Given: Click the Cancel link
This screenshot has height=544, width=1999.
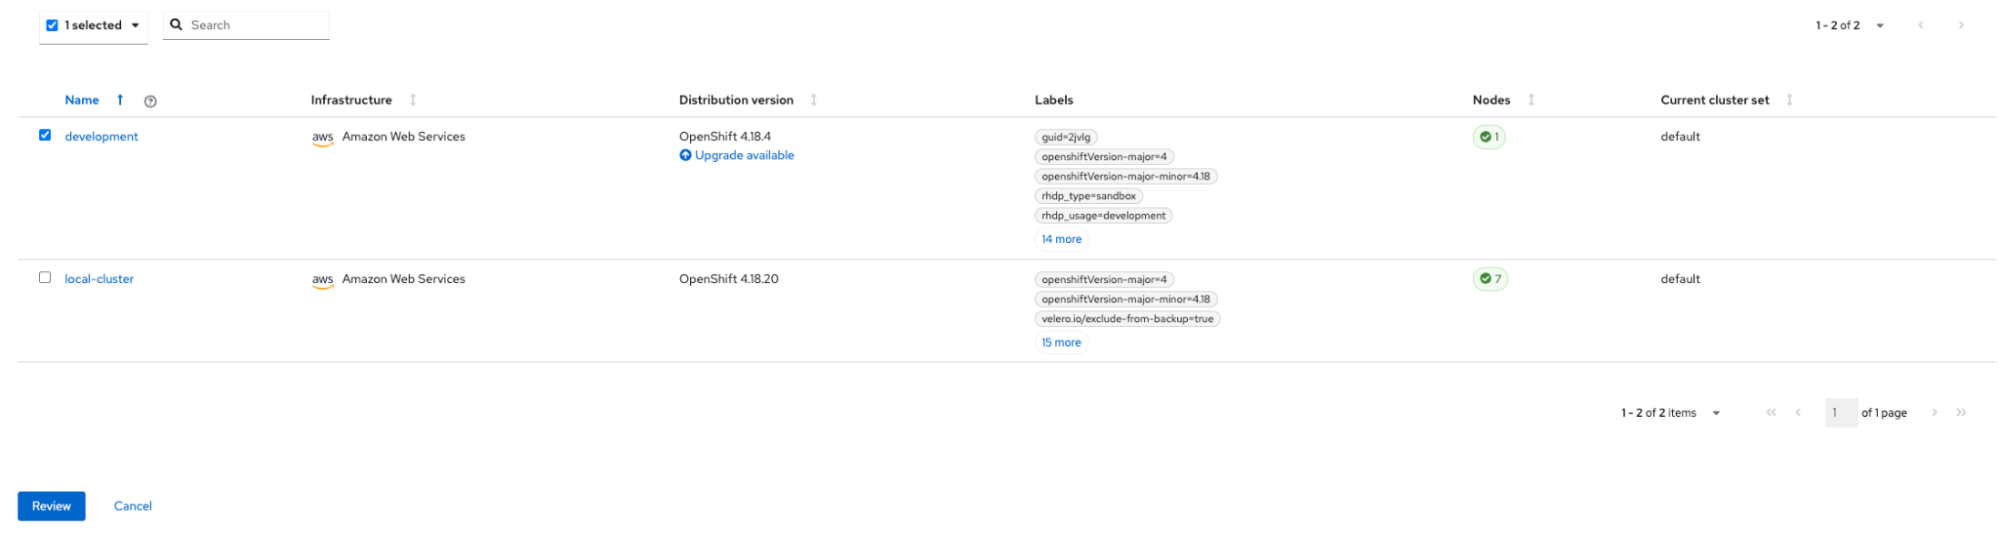Looking at the screenshot, I should tap(133, 506).
